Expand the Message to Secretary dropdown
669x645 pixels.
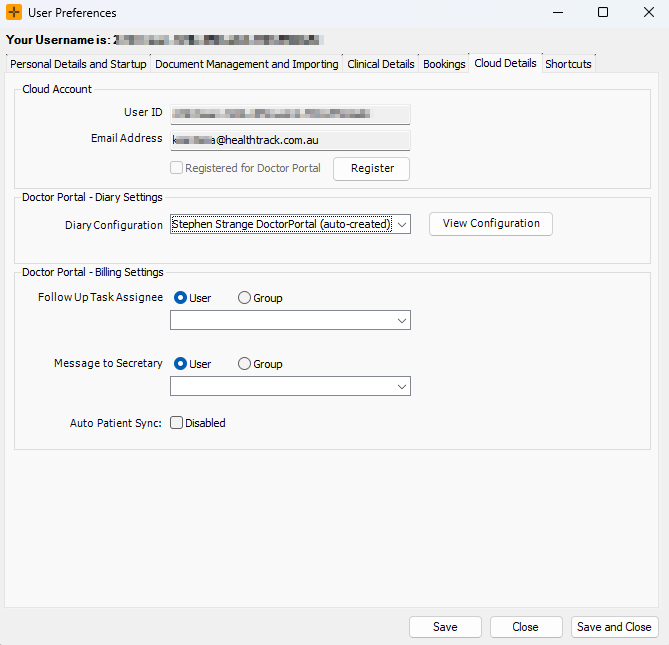coord(290,386)
